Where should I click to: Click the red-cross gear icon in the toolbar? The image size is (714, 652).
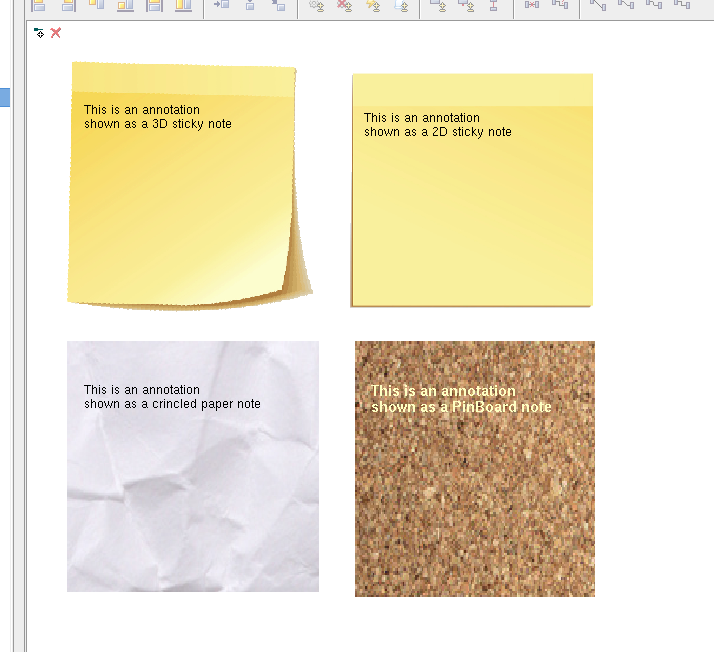345,6
